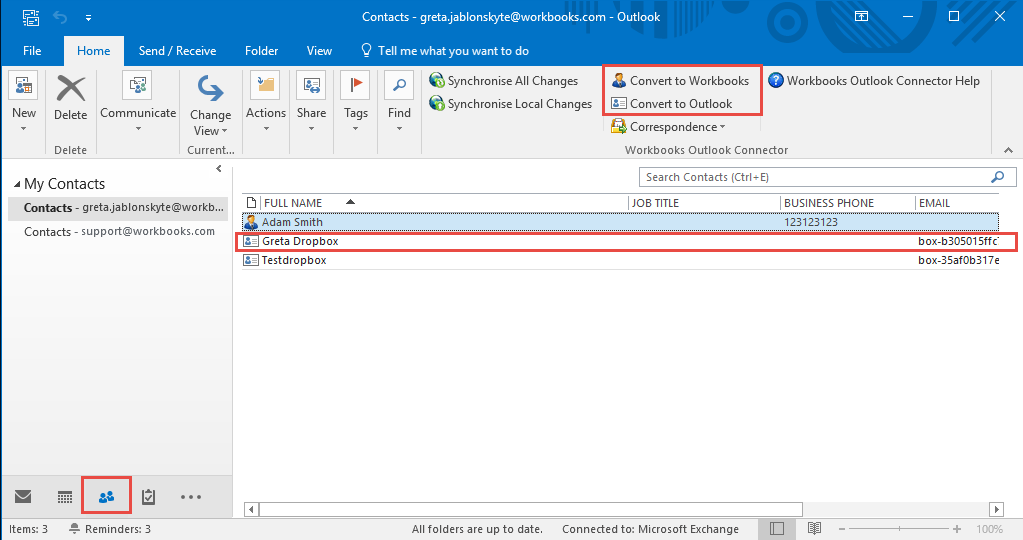This screenshot has height=540, width=1023.
Task: Select Contacts support@workbooks.com folder
Action: click(x=118, y=232)
